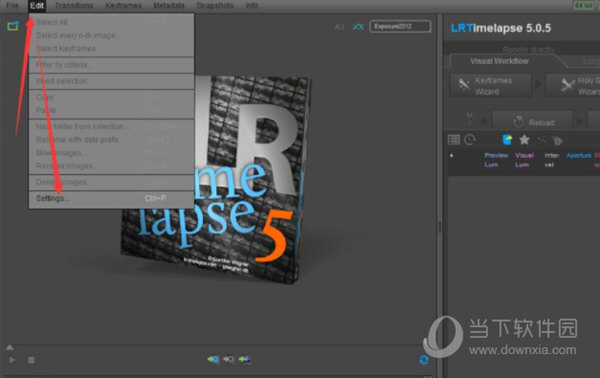600x378 pixels.
Task: Choose Delete images entry
Action: click(x=111, y=182)
